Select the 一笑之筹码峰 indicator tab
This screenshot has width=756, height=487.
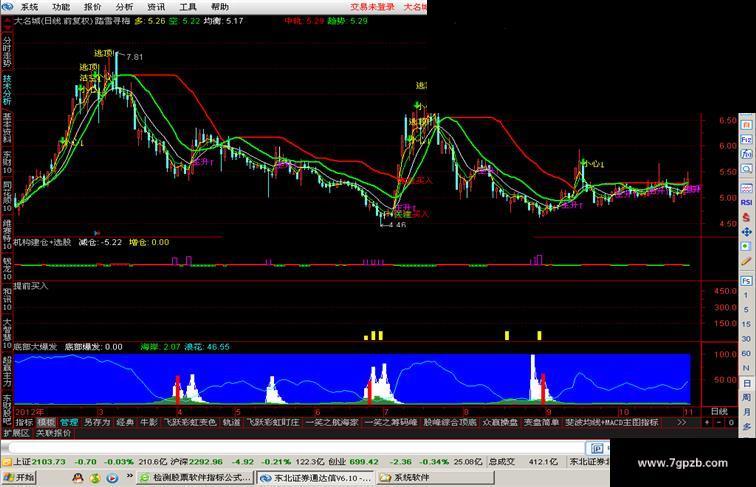coord(391,422)
